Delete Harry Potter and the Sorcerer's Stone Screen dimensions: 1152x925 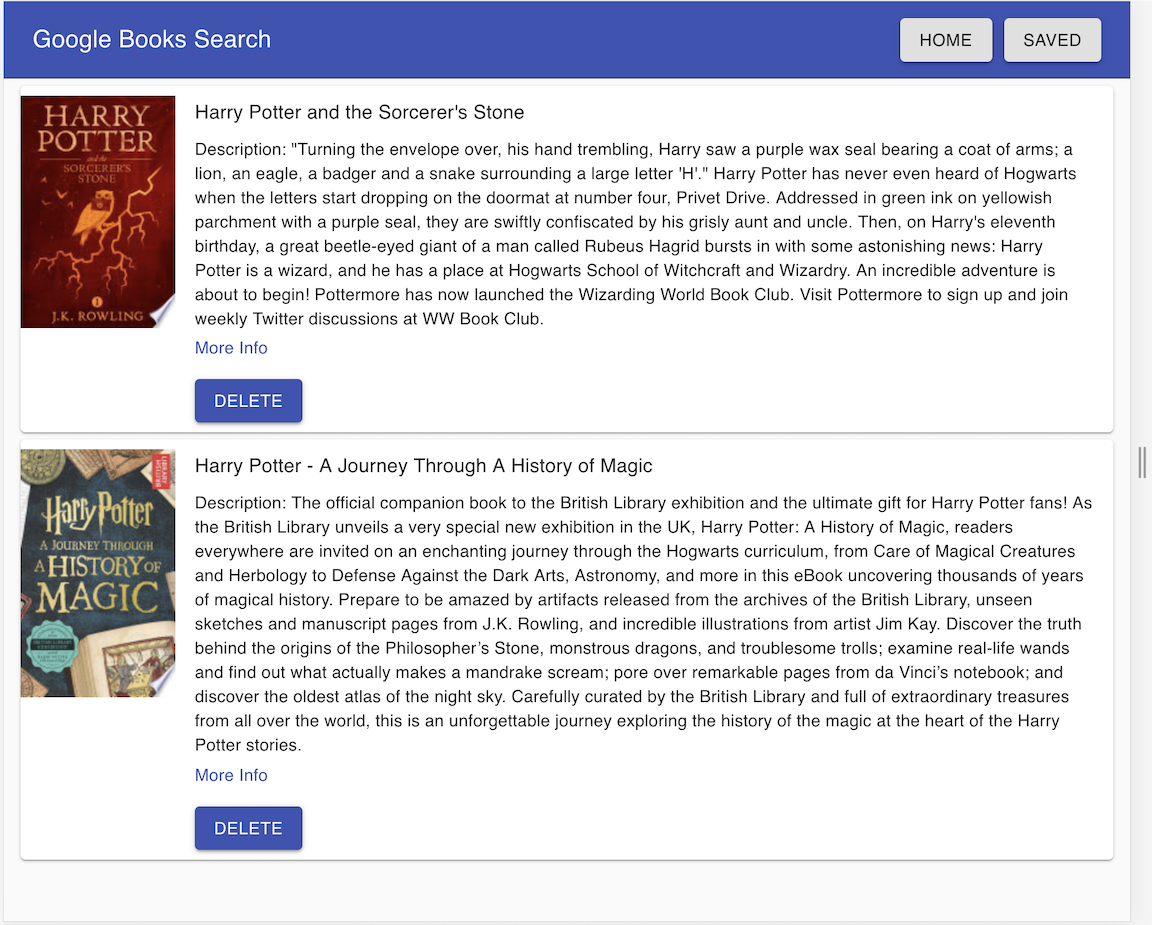tap(248, 400)
